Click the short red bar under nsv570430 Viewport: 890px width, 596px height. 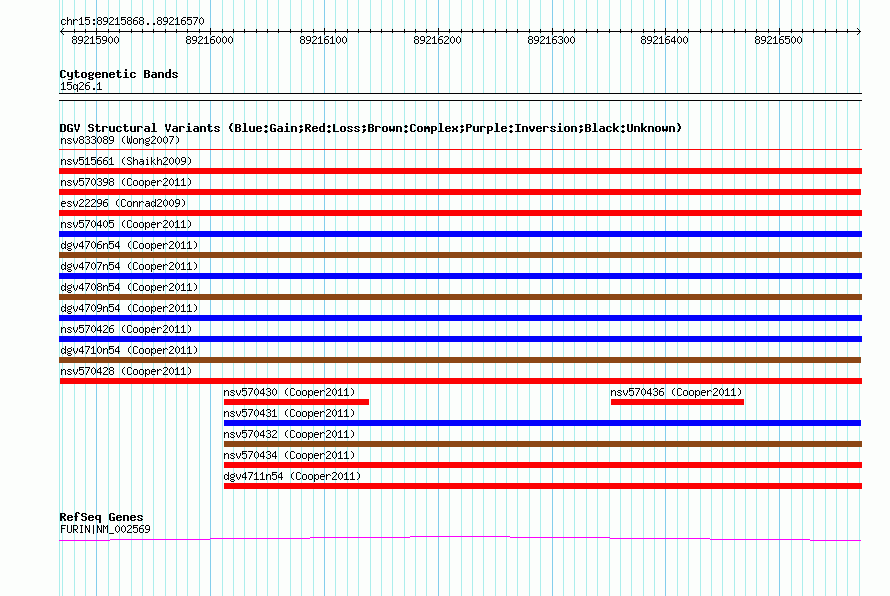click(x=296, y=402)
